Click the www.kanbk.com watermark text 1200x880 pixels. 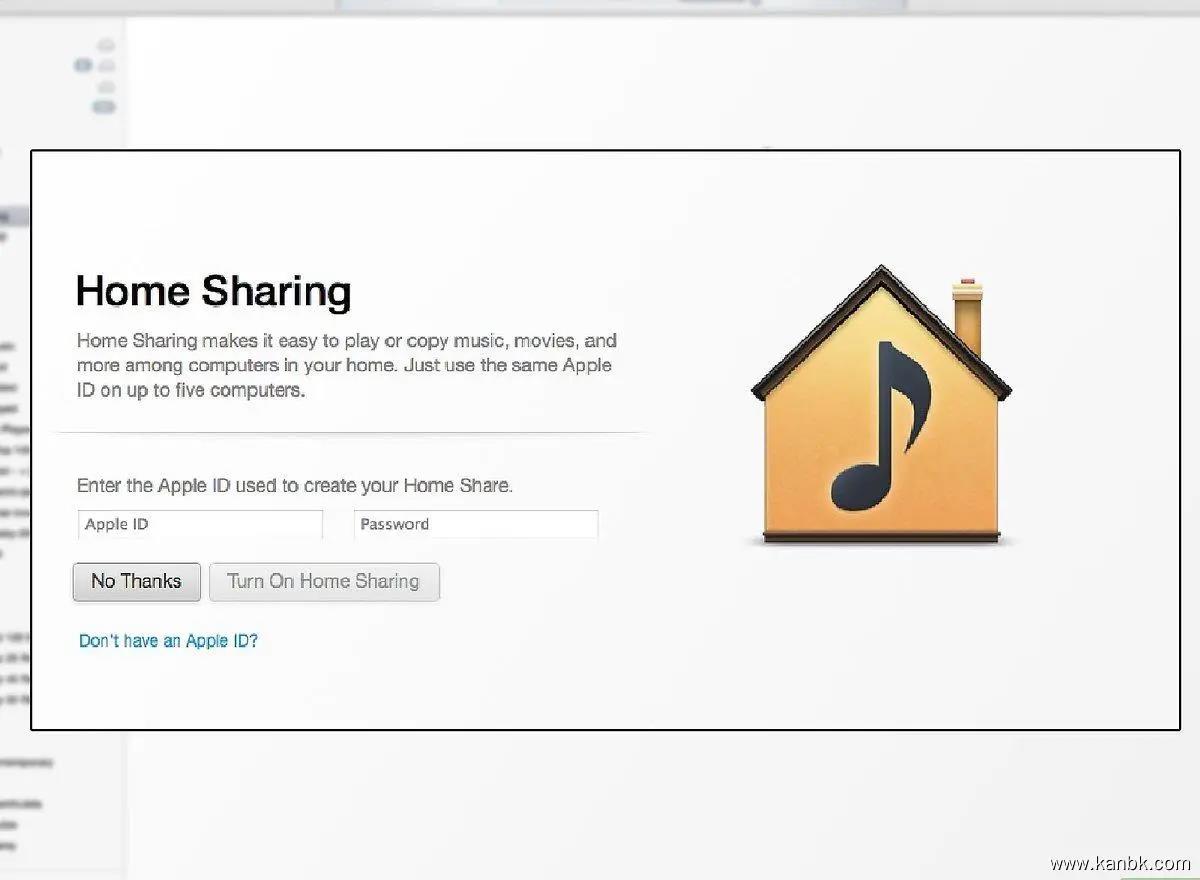click(1119, 863)
